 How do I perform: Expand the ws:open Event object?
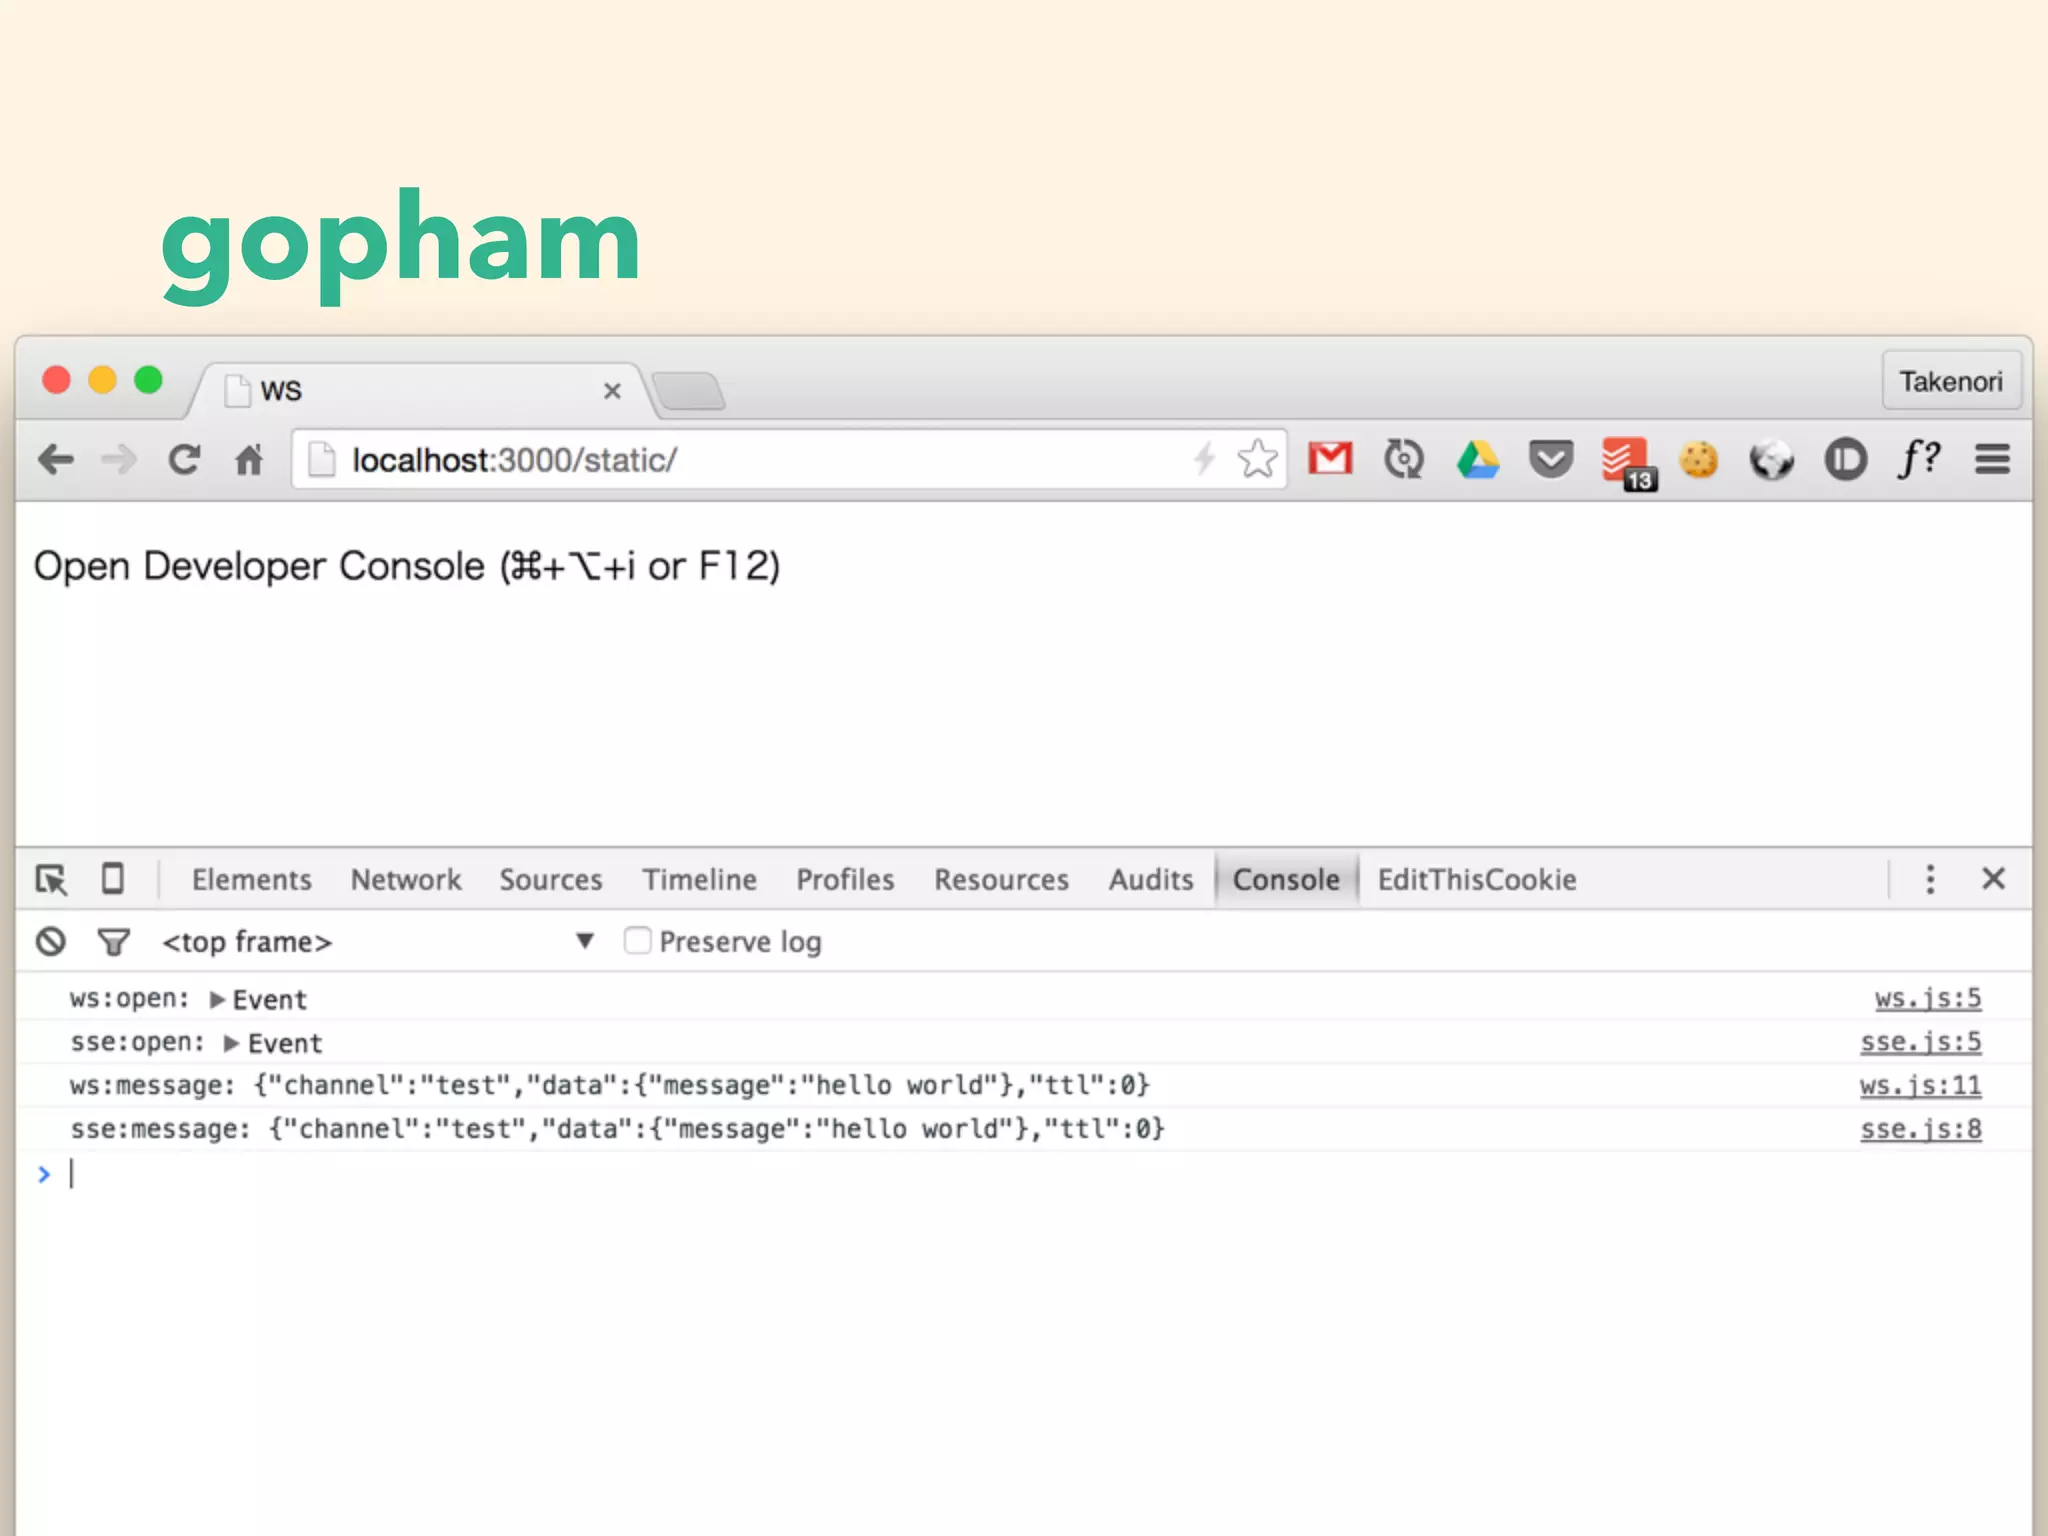[x=217, y=1000]
